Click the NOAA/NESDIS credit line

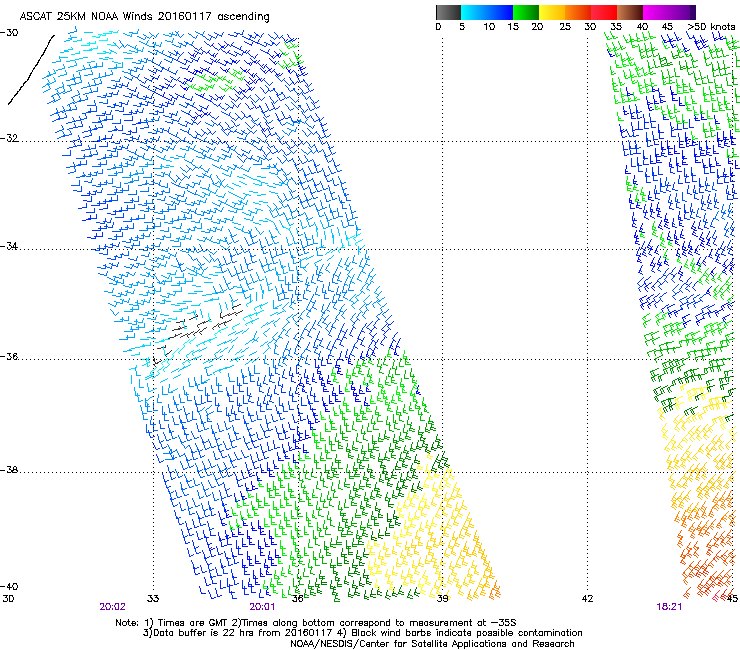coord(432,644)
